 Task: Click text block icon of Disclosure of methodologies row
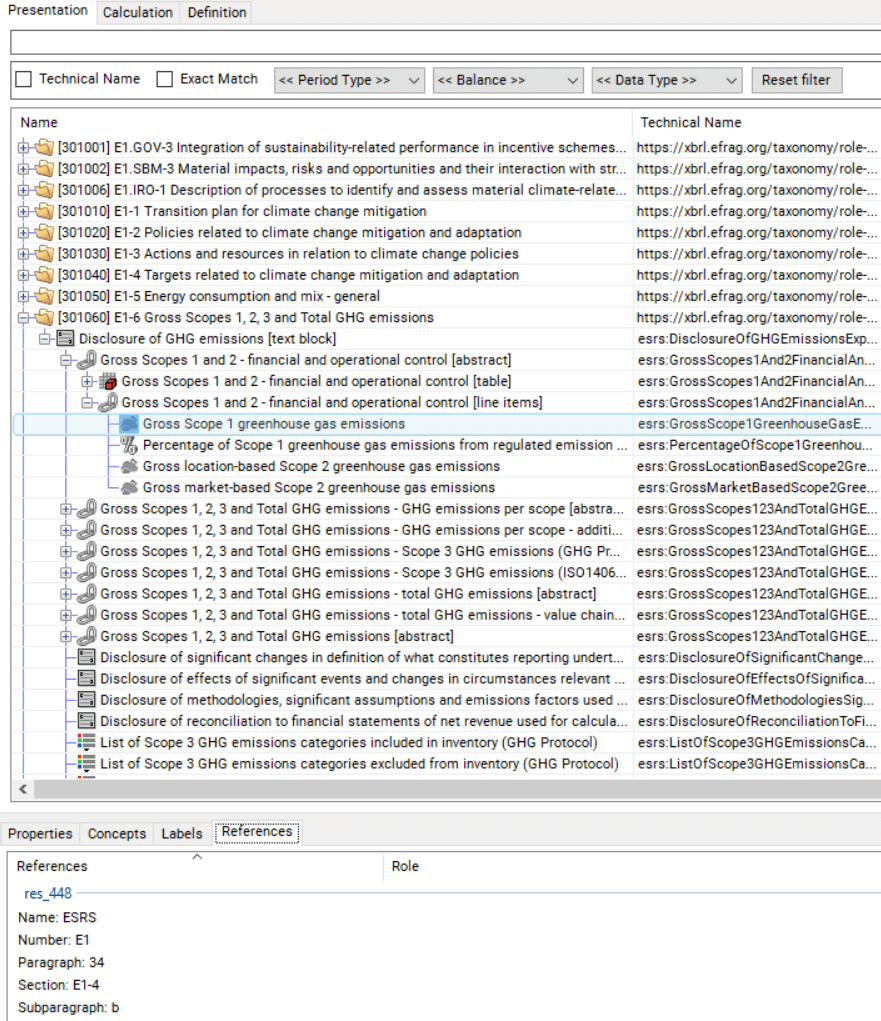click(87, 700)
